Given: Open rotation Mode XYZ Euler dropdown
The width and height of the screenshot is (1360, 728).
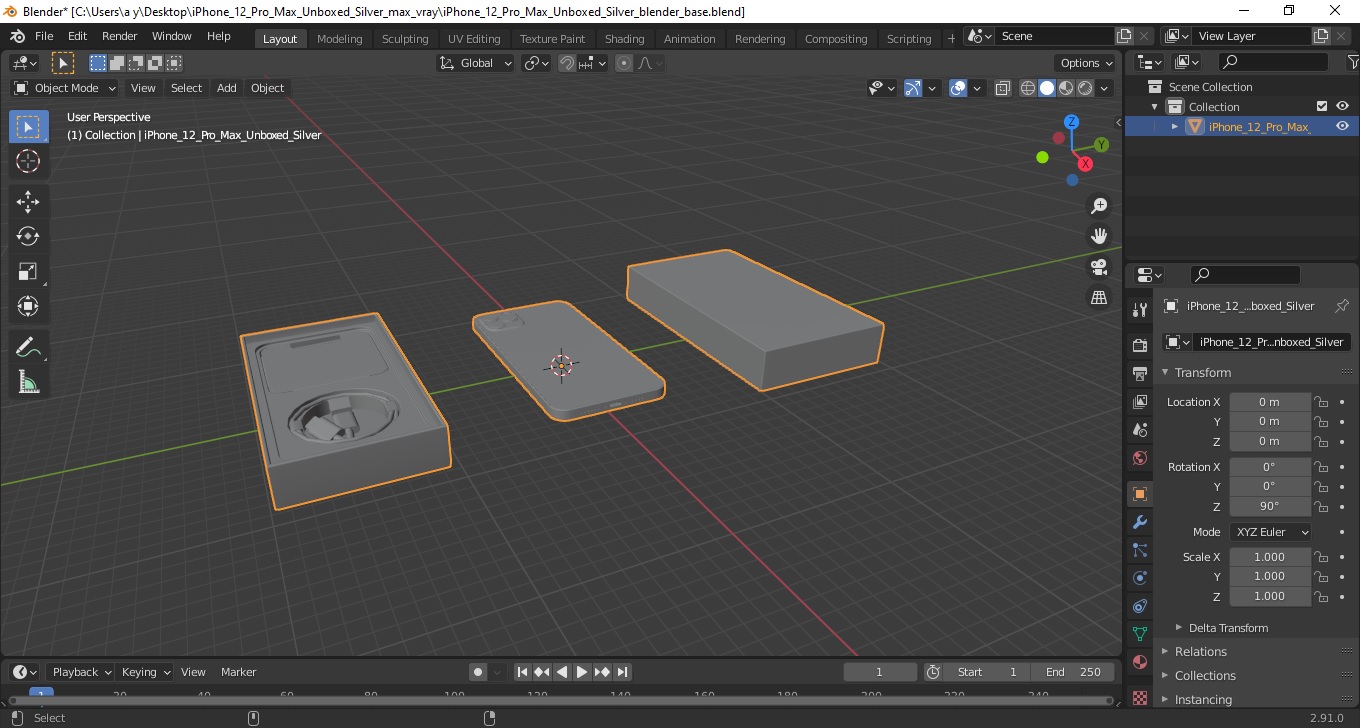Looking at the screenshot, I should [x=1270, y=532].
